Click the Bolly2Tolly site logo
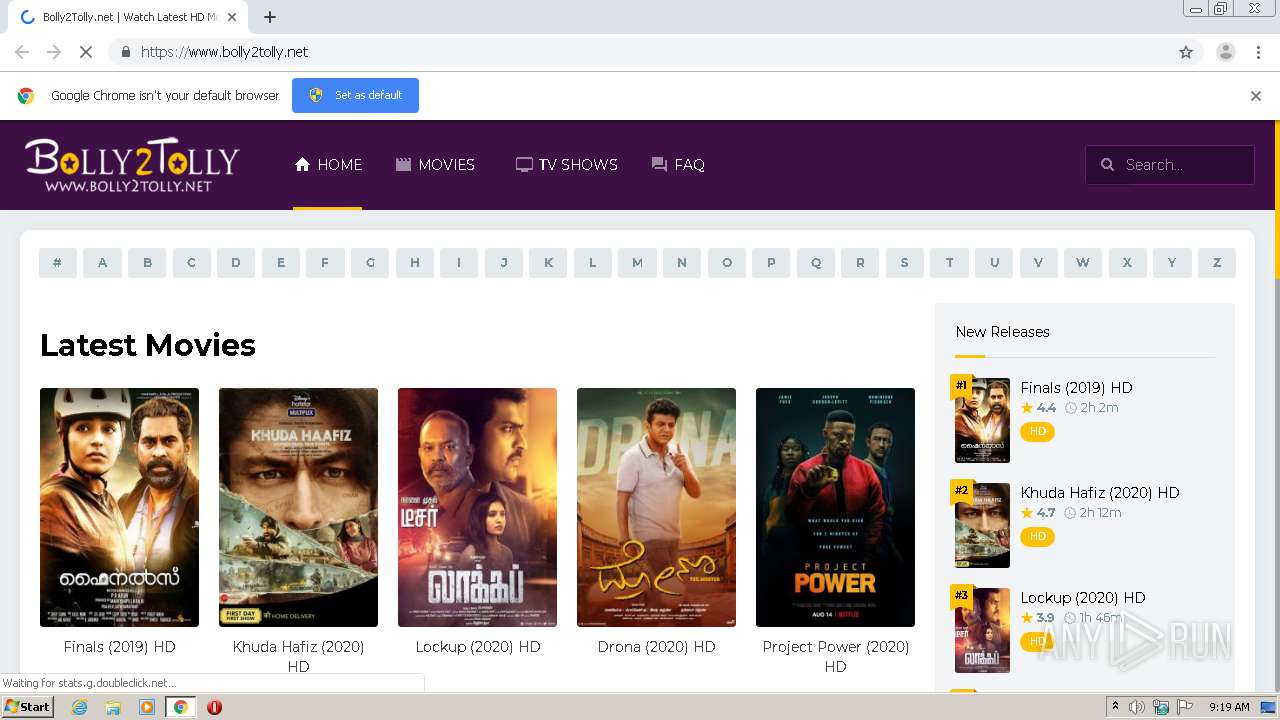 point(132,165)
